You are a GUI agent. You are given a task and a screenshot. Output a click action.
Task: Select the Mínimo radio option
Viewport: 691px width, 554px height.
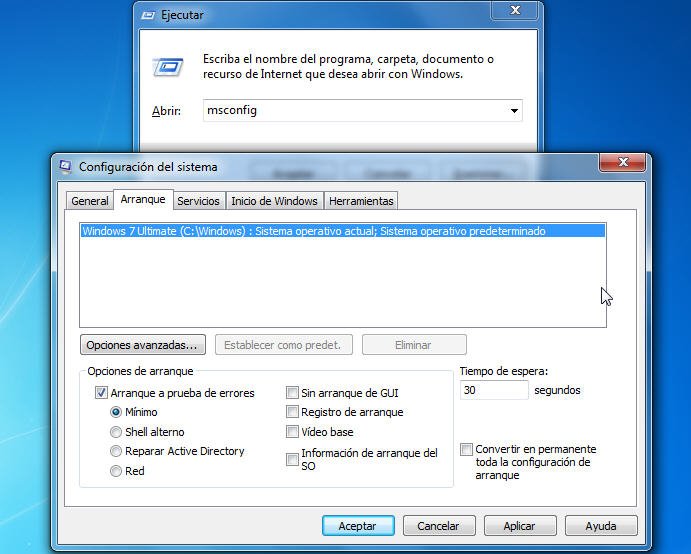point(115,412)
